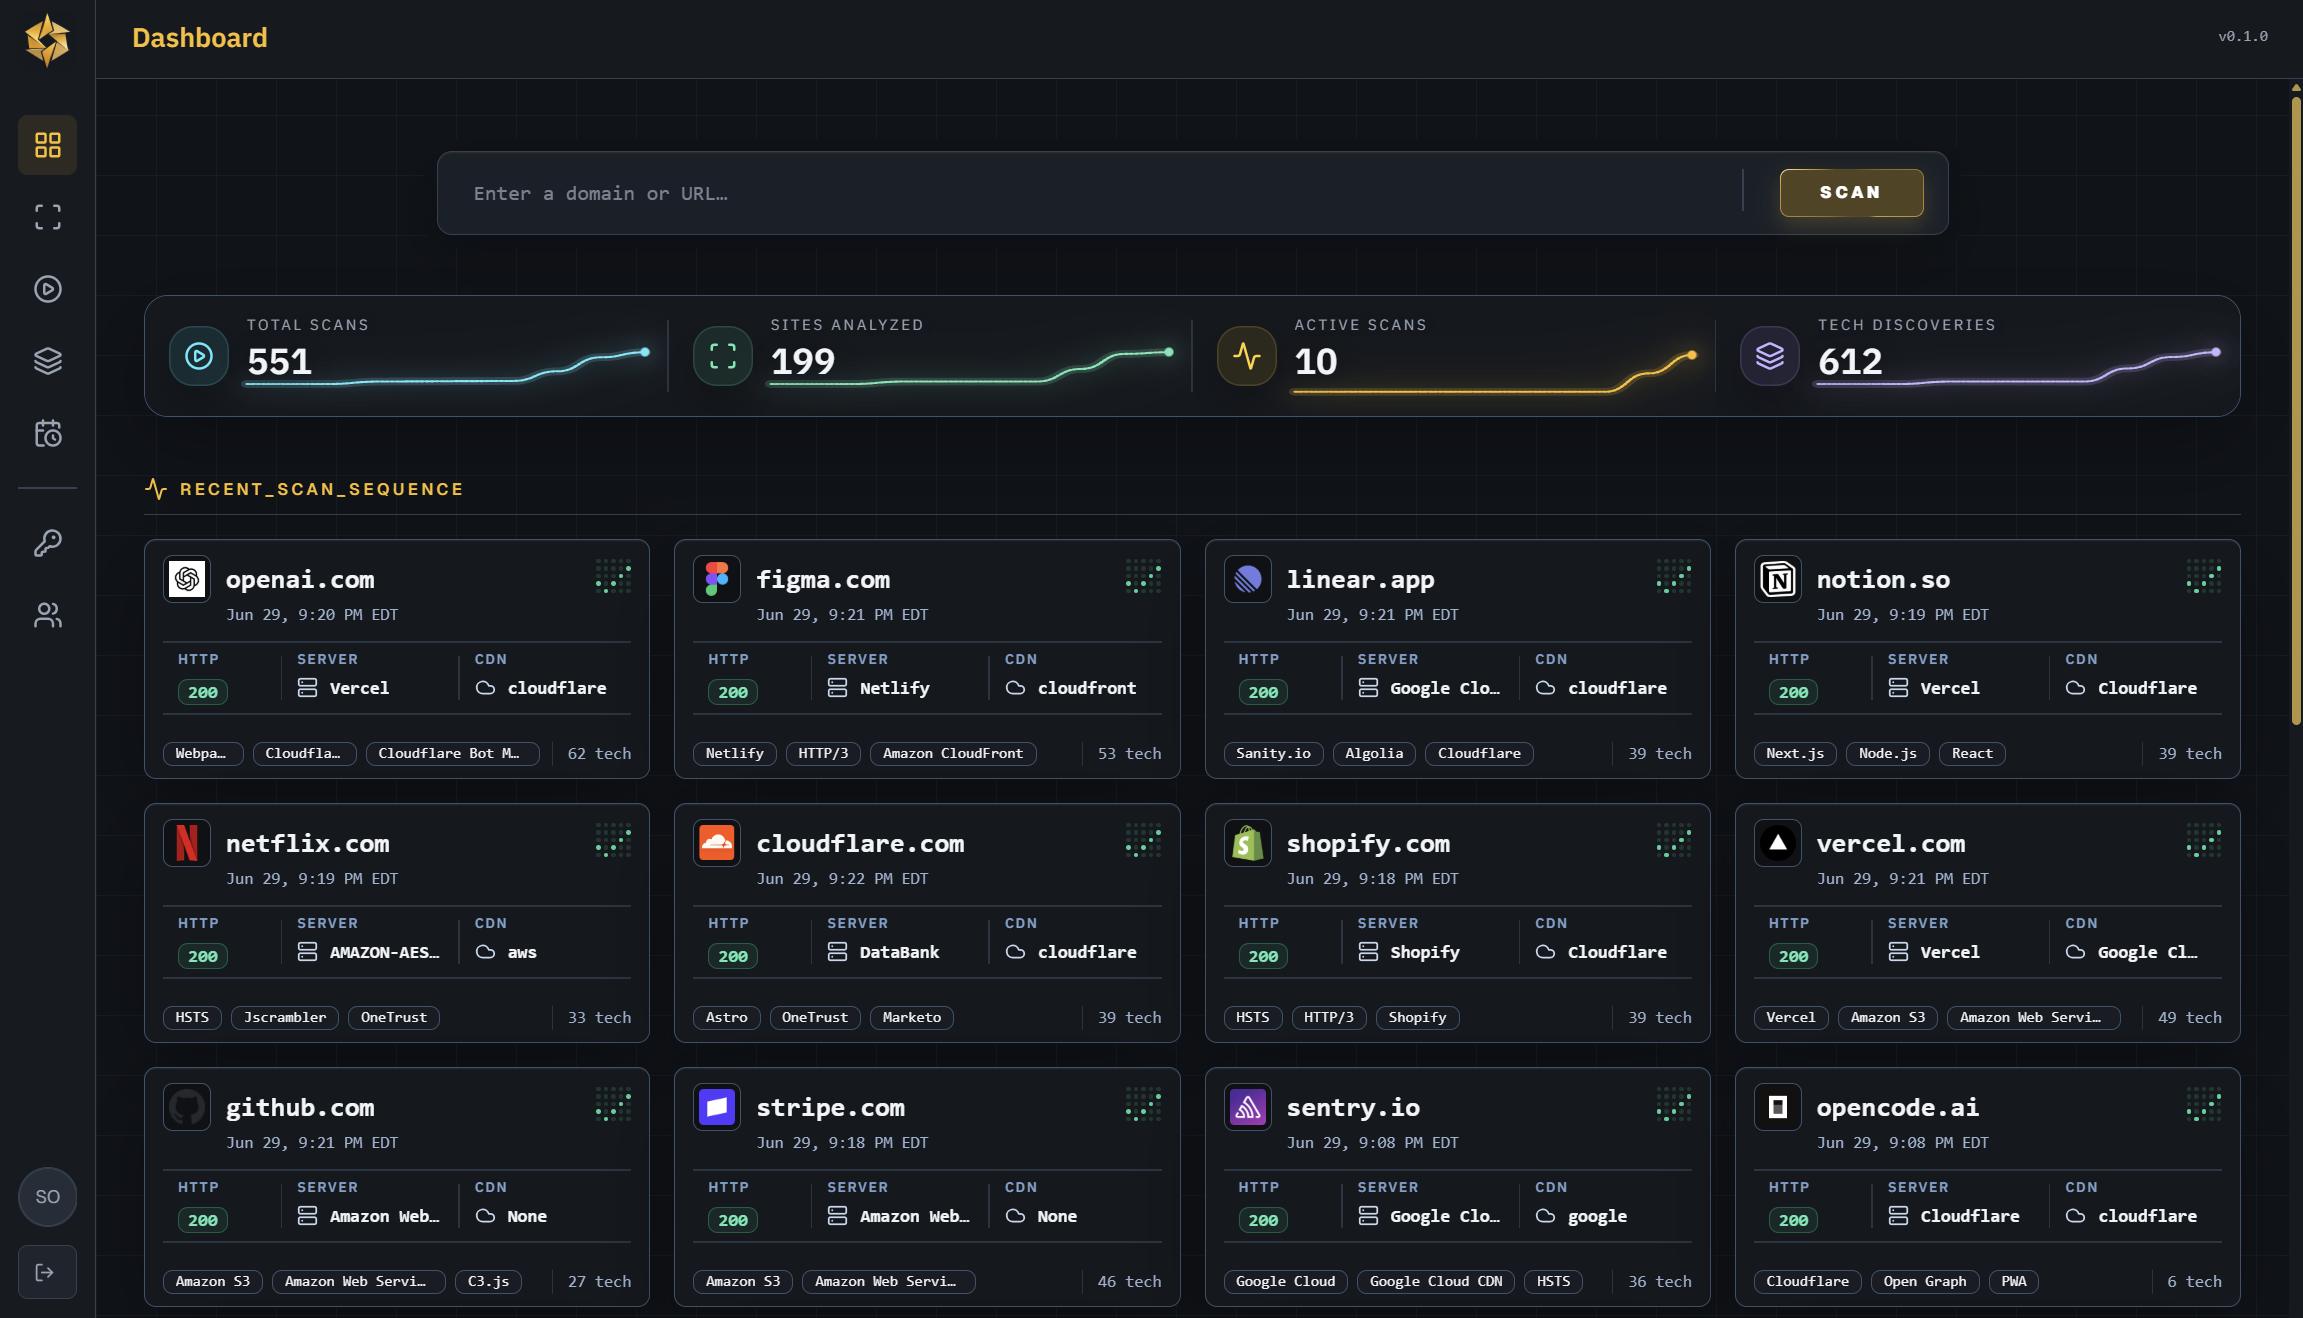2303x1318 pixels.
Task: Click the Next.js tag on notion.so
Action: [x=1795, y=753]
